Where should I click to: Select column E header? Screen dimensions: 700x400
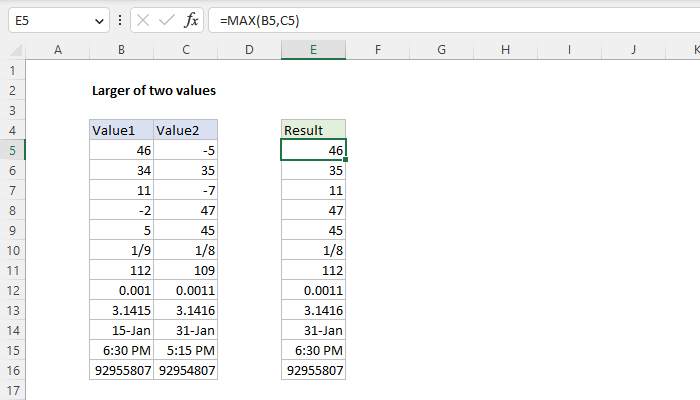click(313, 50)
